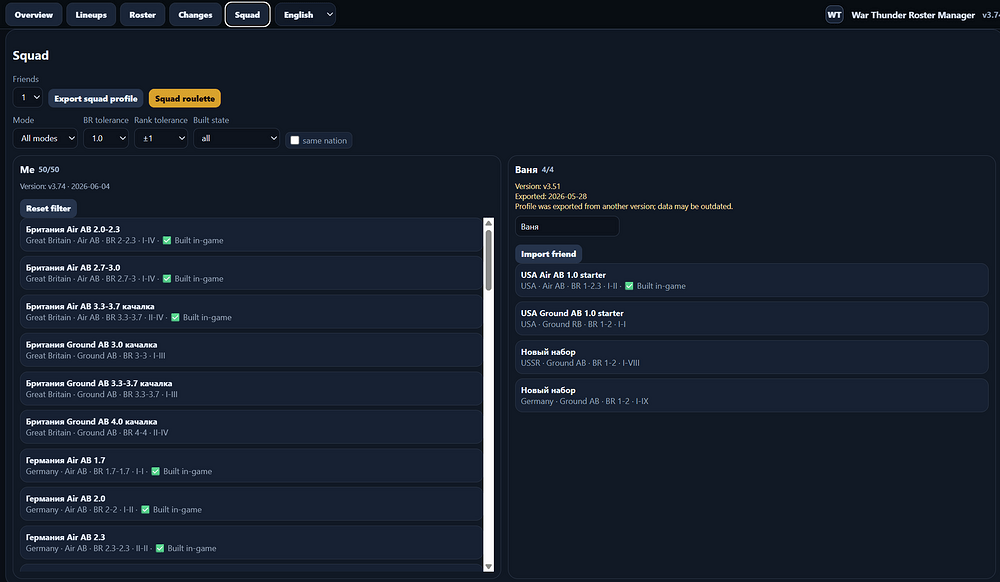This screenshot has width=1000, height=582.
Task: Select USA Ground AB 1.0 starter lineup
Action: [x=751, y=319]
